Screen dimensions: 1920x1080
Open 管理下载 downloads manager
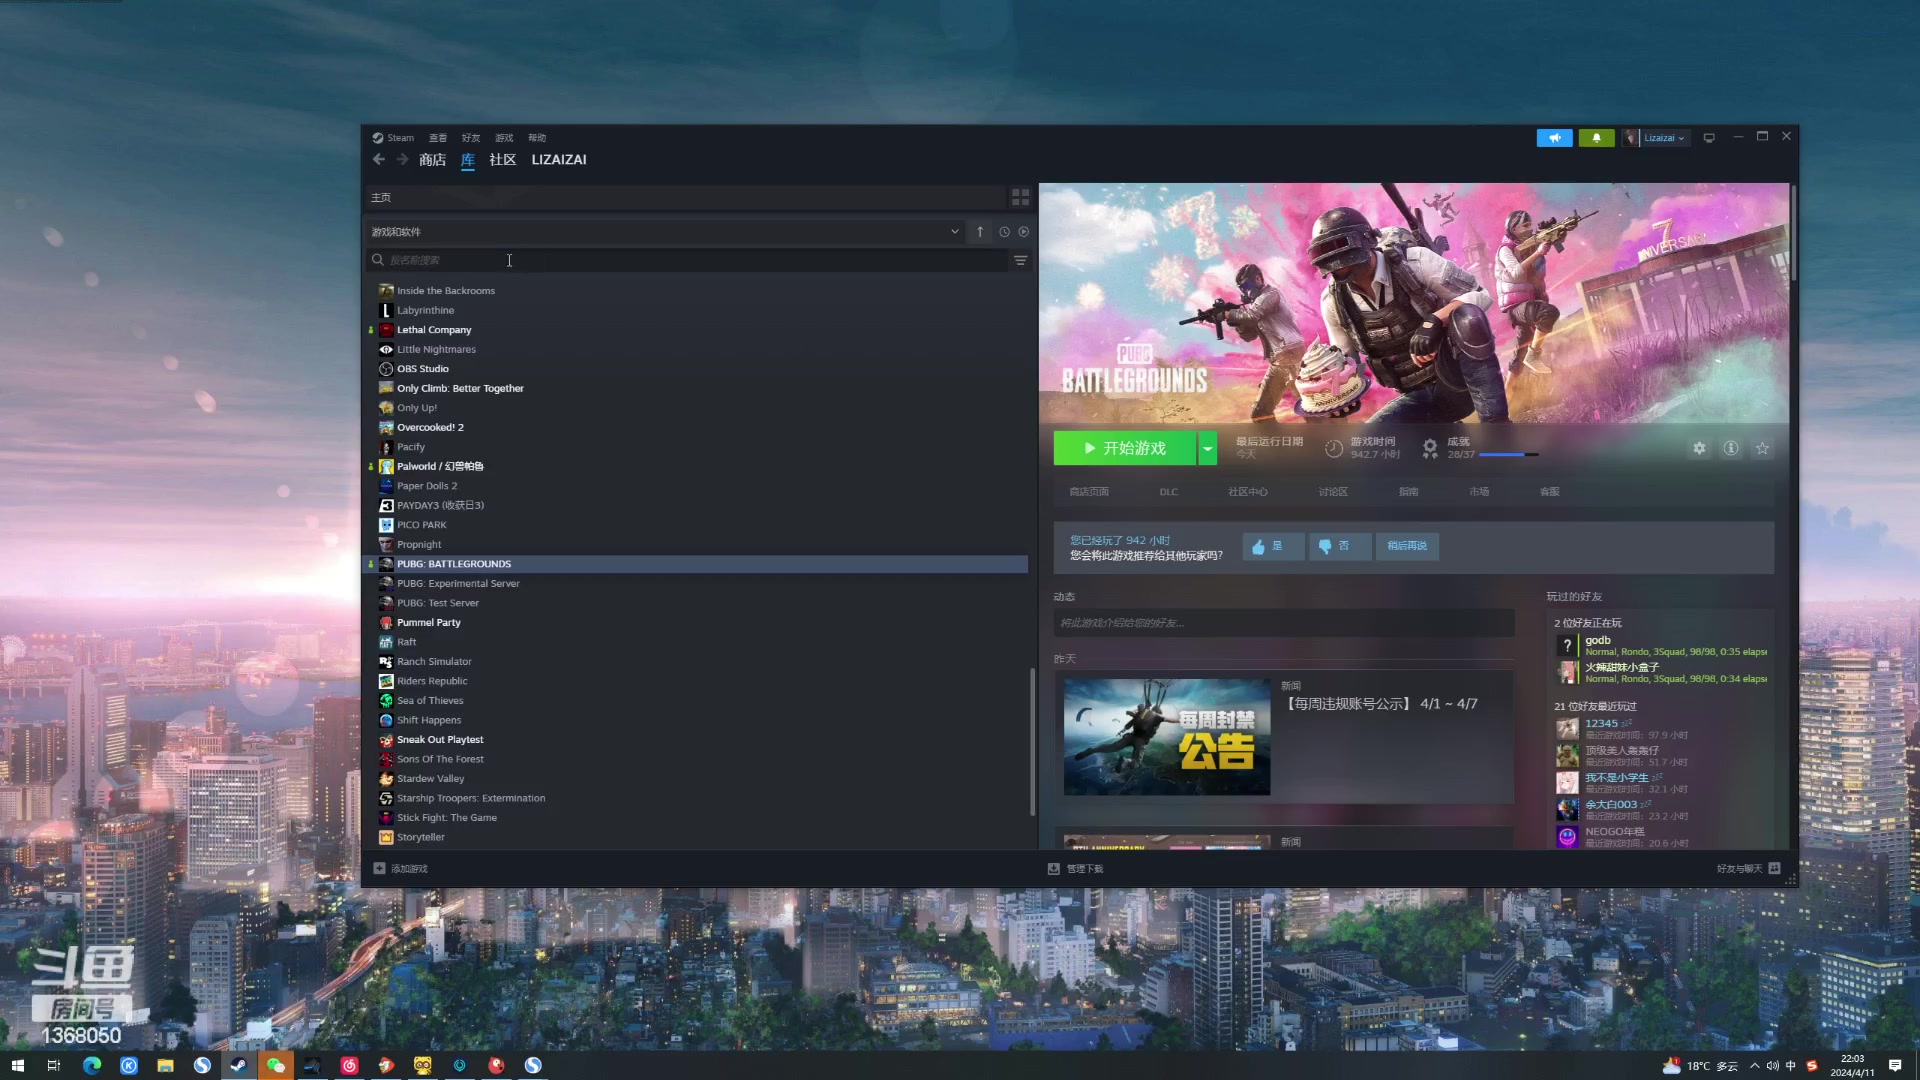[x=1075, y=869]
